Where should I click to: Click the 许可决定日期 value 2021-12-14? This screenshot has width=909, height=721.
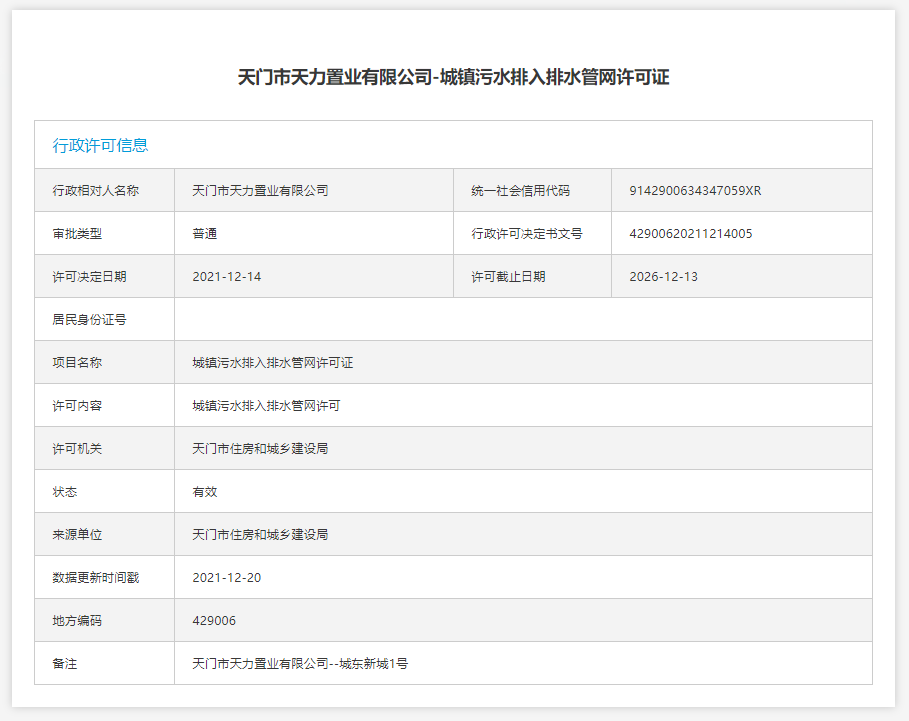227,277
